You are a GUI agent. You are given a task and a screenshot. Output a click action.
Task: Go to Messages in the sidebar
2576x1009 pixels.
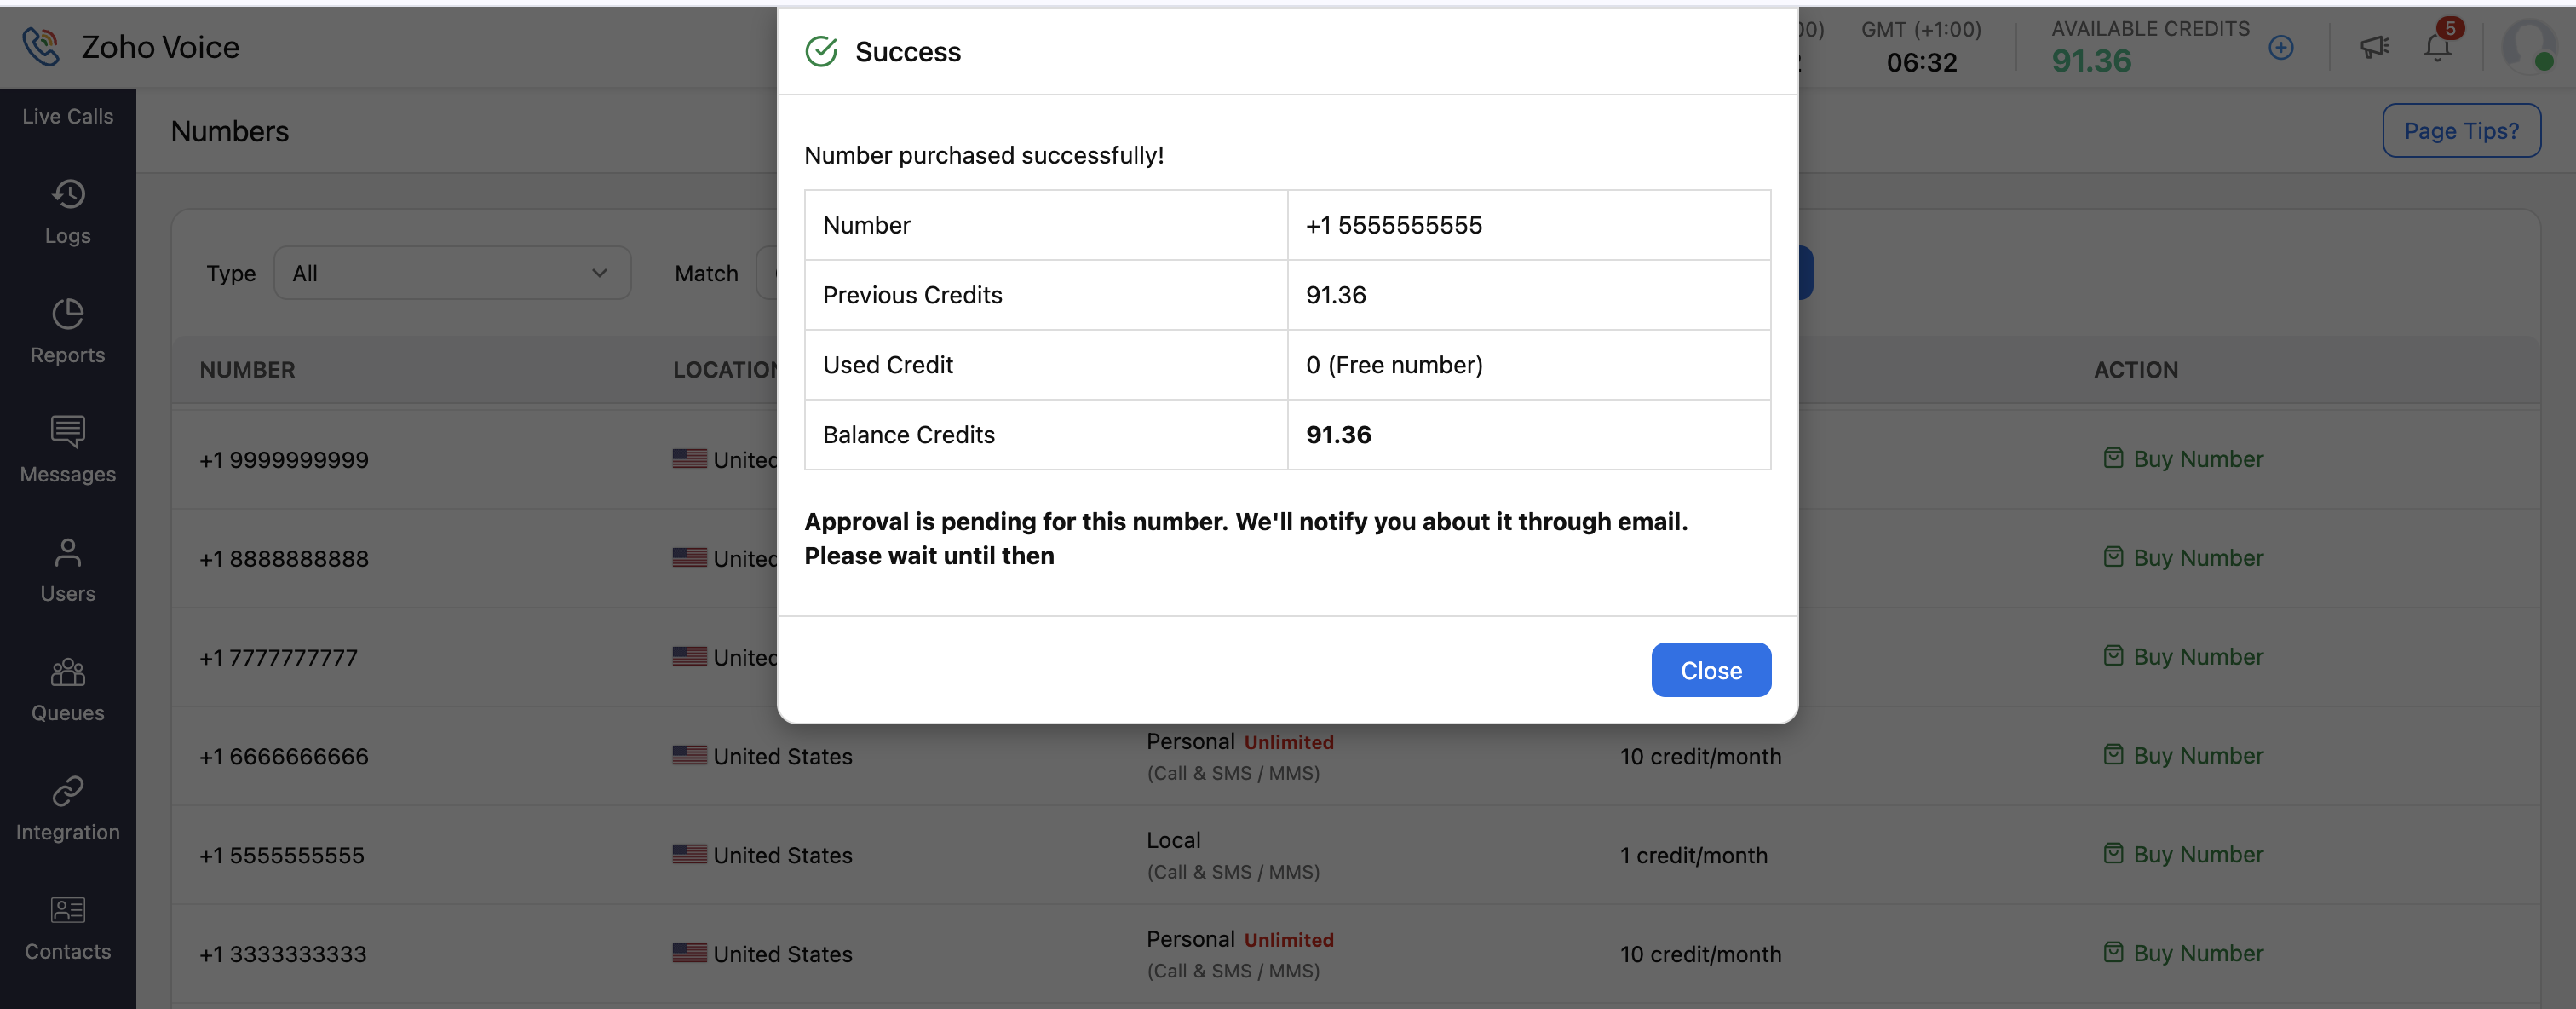[x=68, y=449]
